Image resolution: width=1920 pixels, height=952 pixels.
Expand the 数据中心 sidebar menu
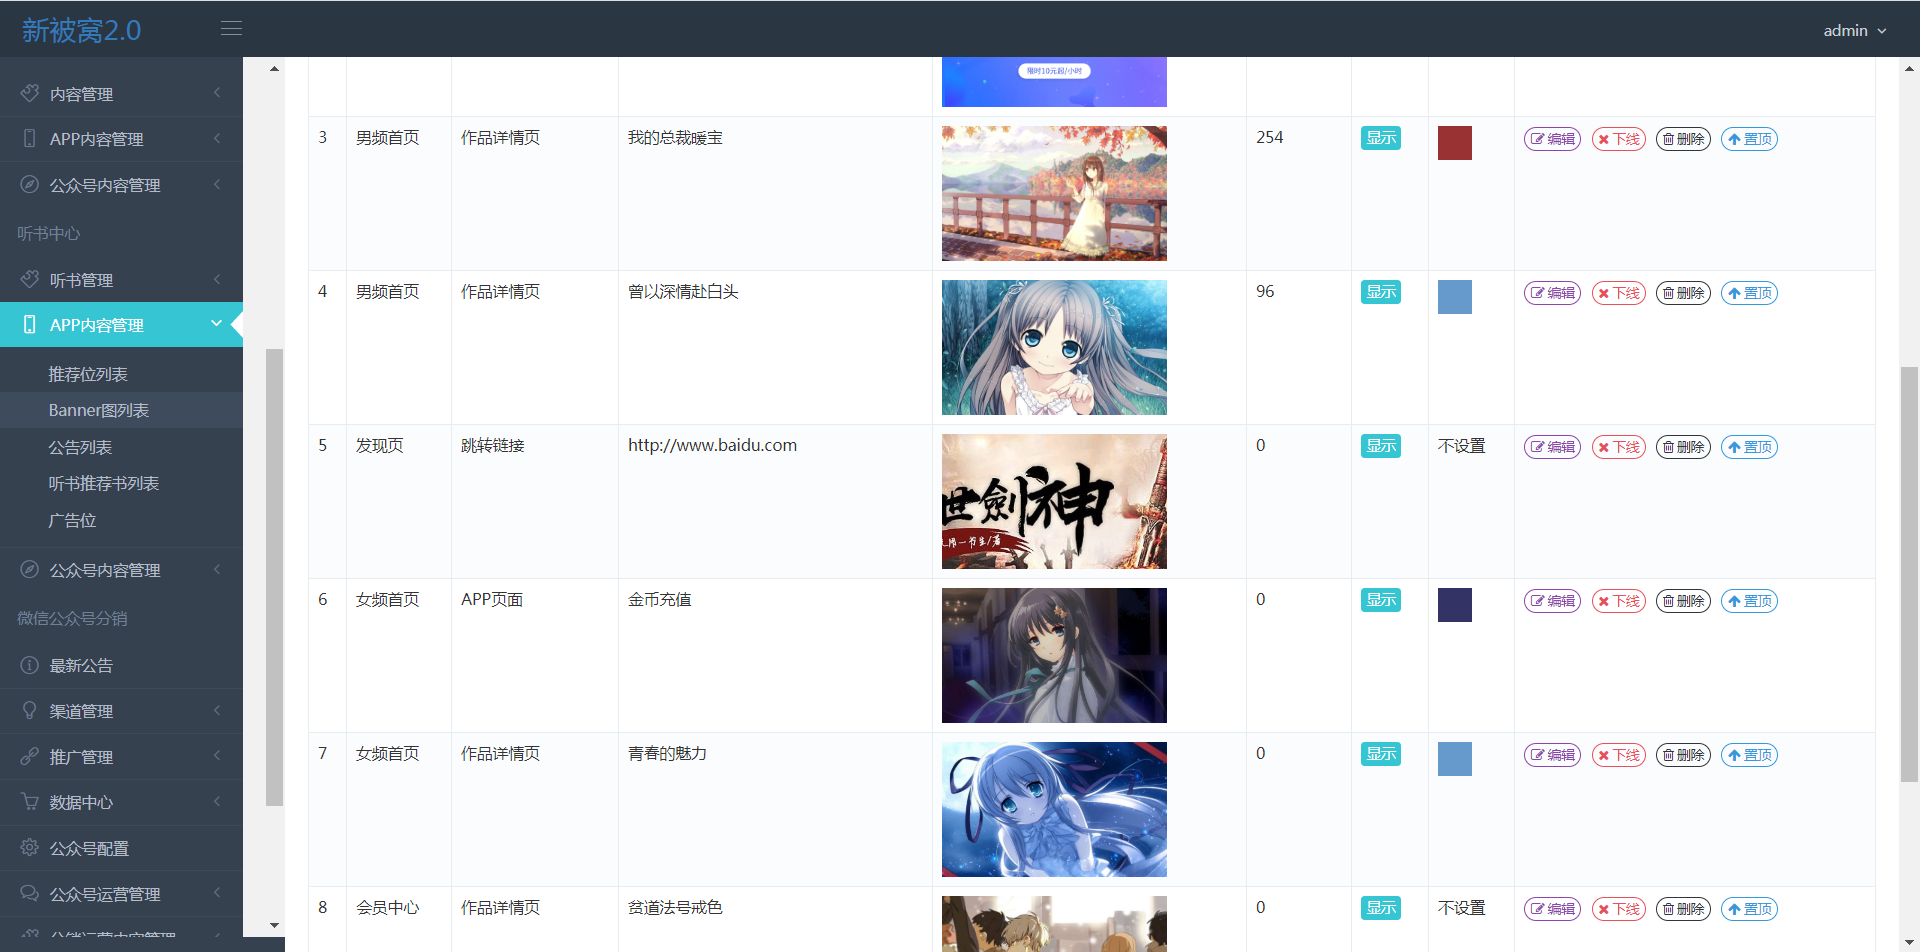pos(121,802)
